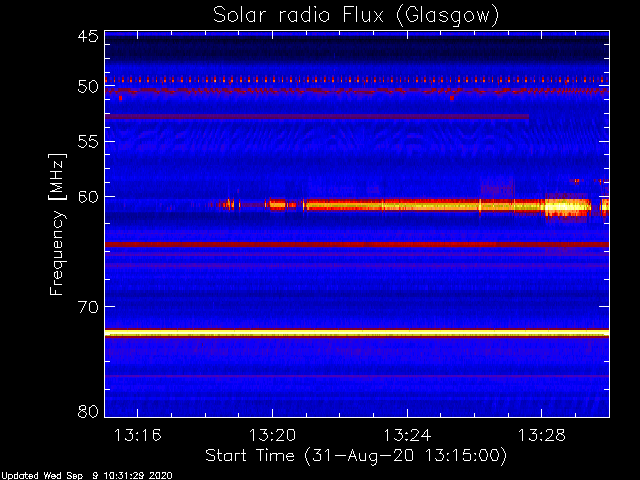Viewport: 640px width, 480px height.
Task: Click the bright yellow emission band near 72 MHz
Action: 357,333
